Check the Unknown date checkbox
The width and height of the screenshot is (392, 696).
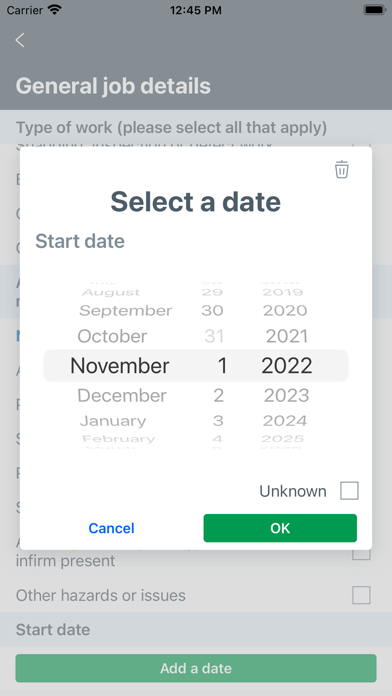pos(349,491)
